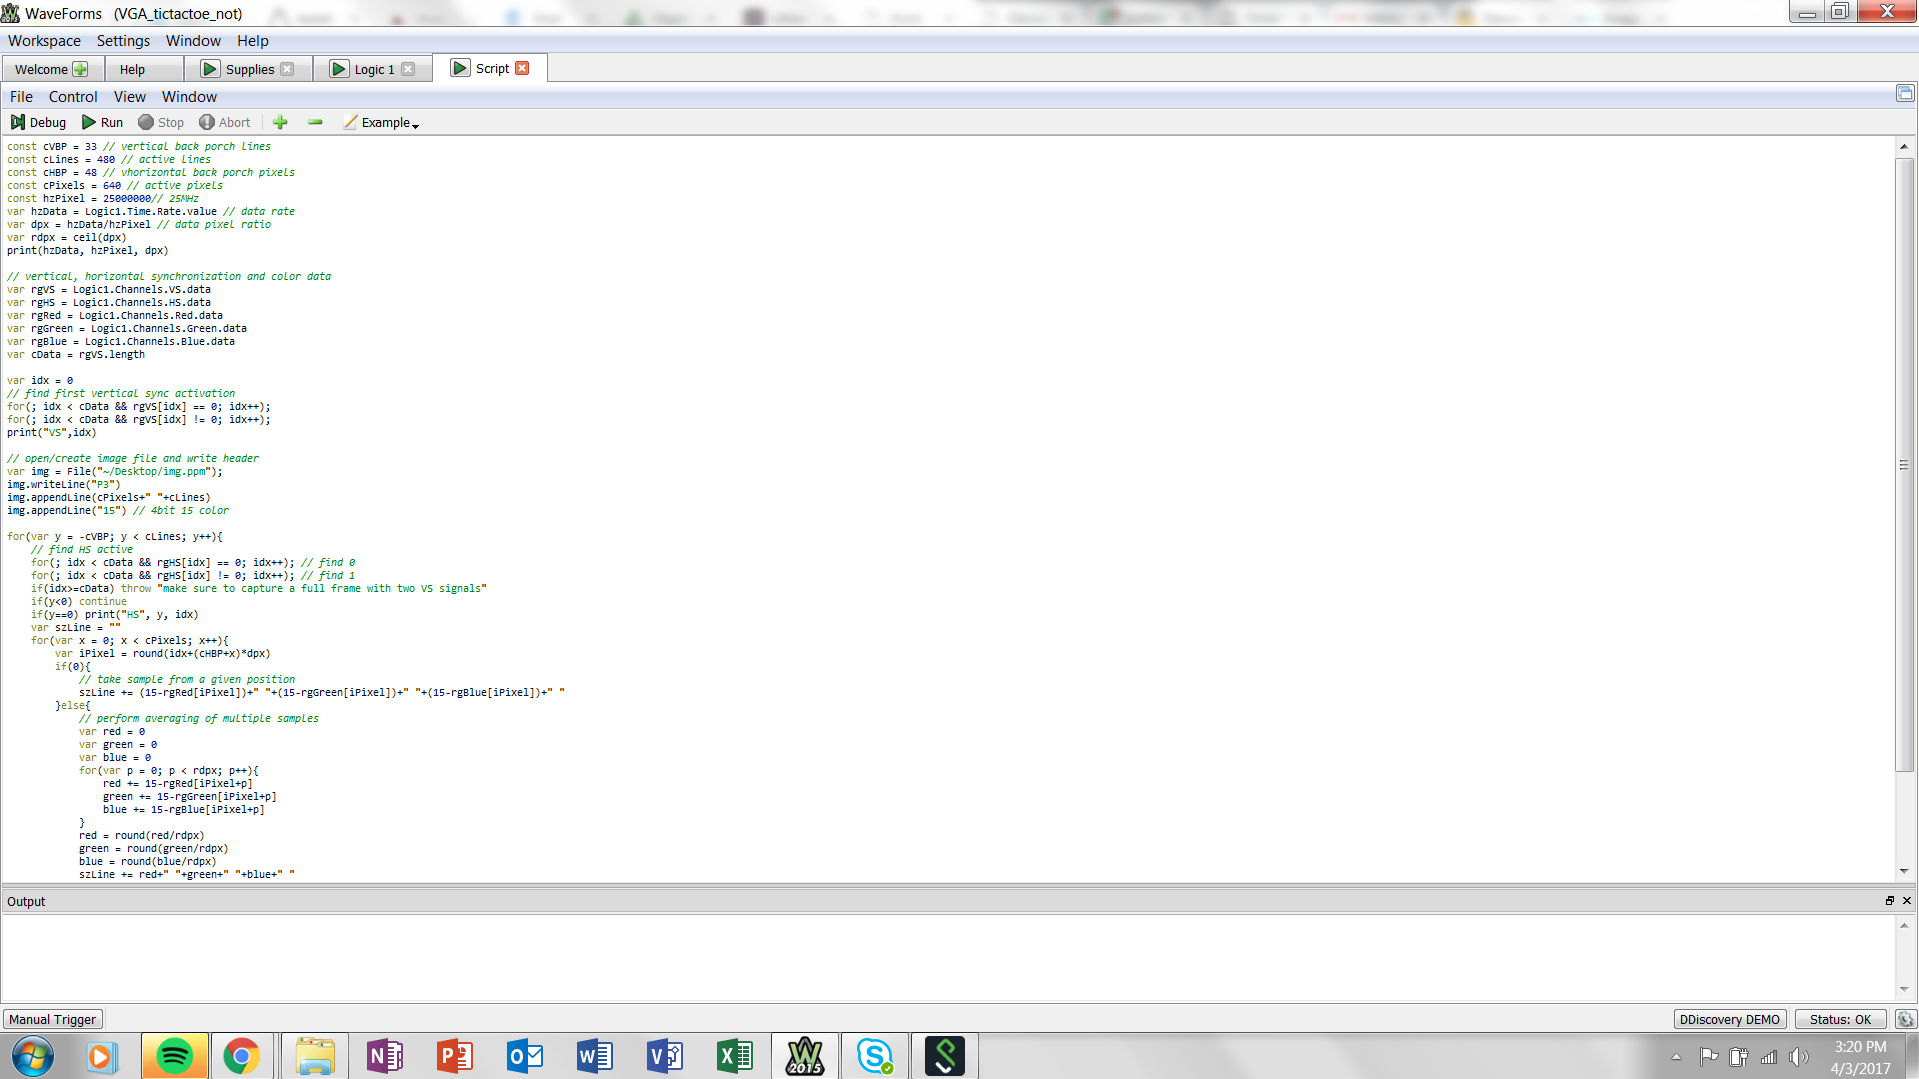The height and width of the screenshot is (1079, 1919).
Task: Start the script with the Debug button
Action: (x=38, y=122)
